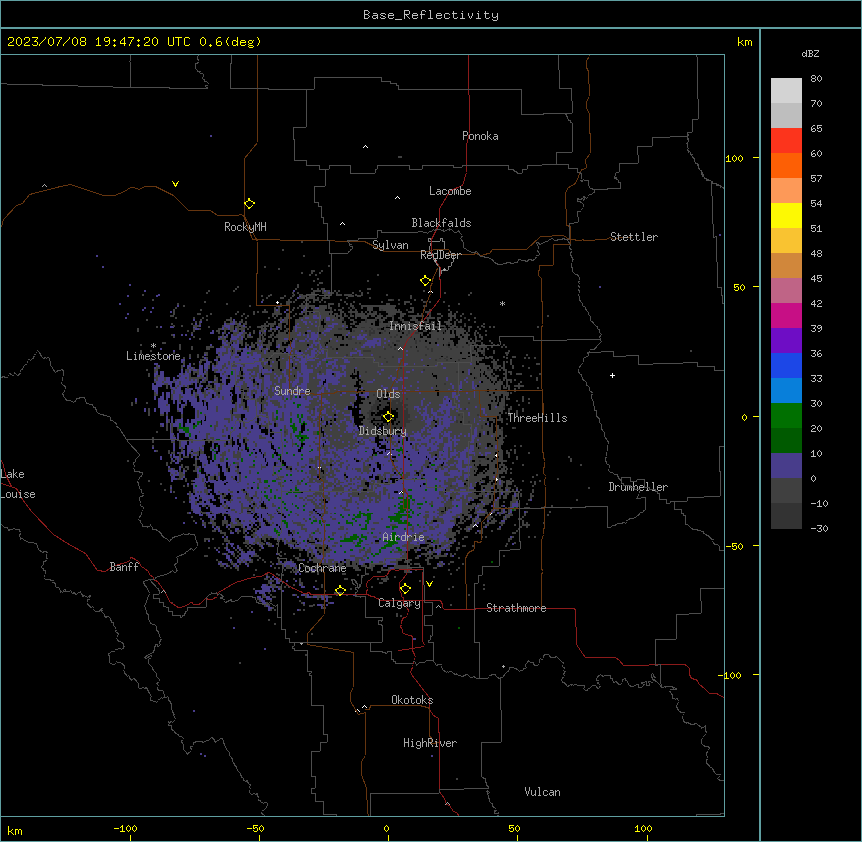Click the 10 dBZ purple legend swatch
Viewport: 862px width, 842px height.
pyautogui.click(x=786, y=466)
